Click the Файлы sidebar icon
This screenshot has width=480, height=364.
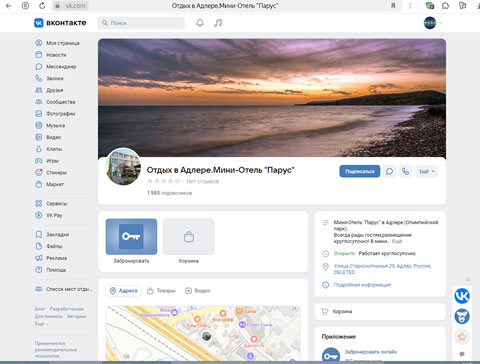pyautogui.click(x=39, y=246)
